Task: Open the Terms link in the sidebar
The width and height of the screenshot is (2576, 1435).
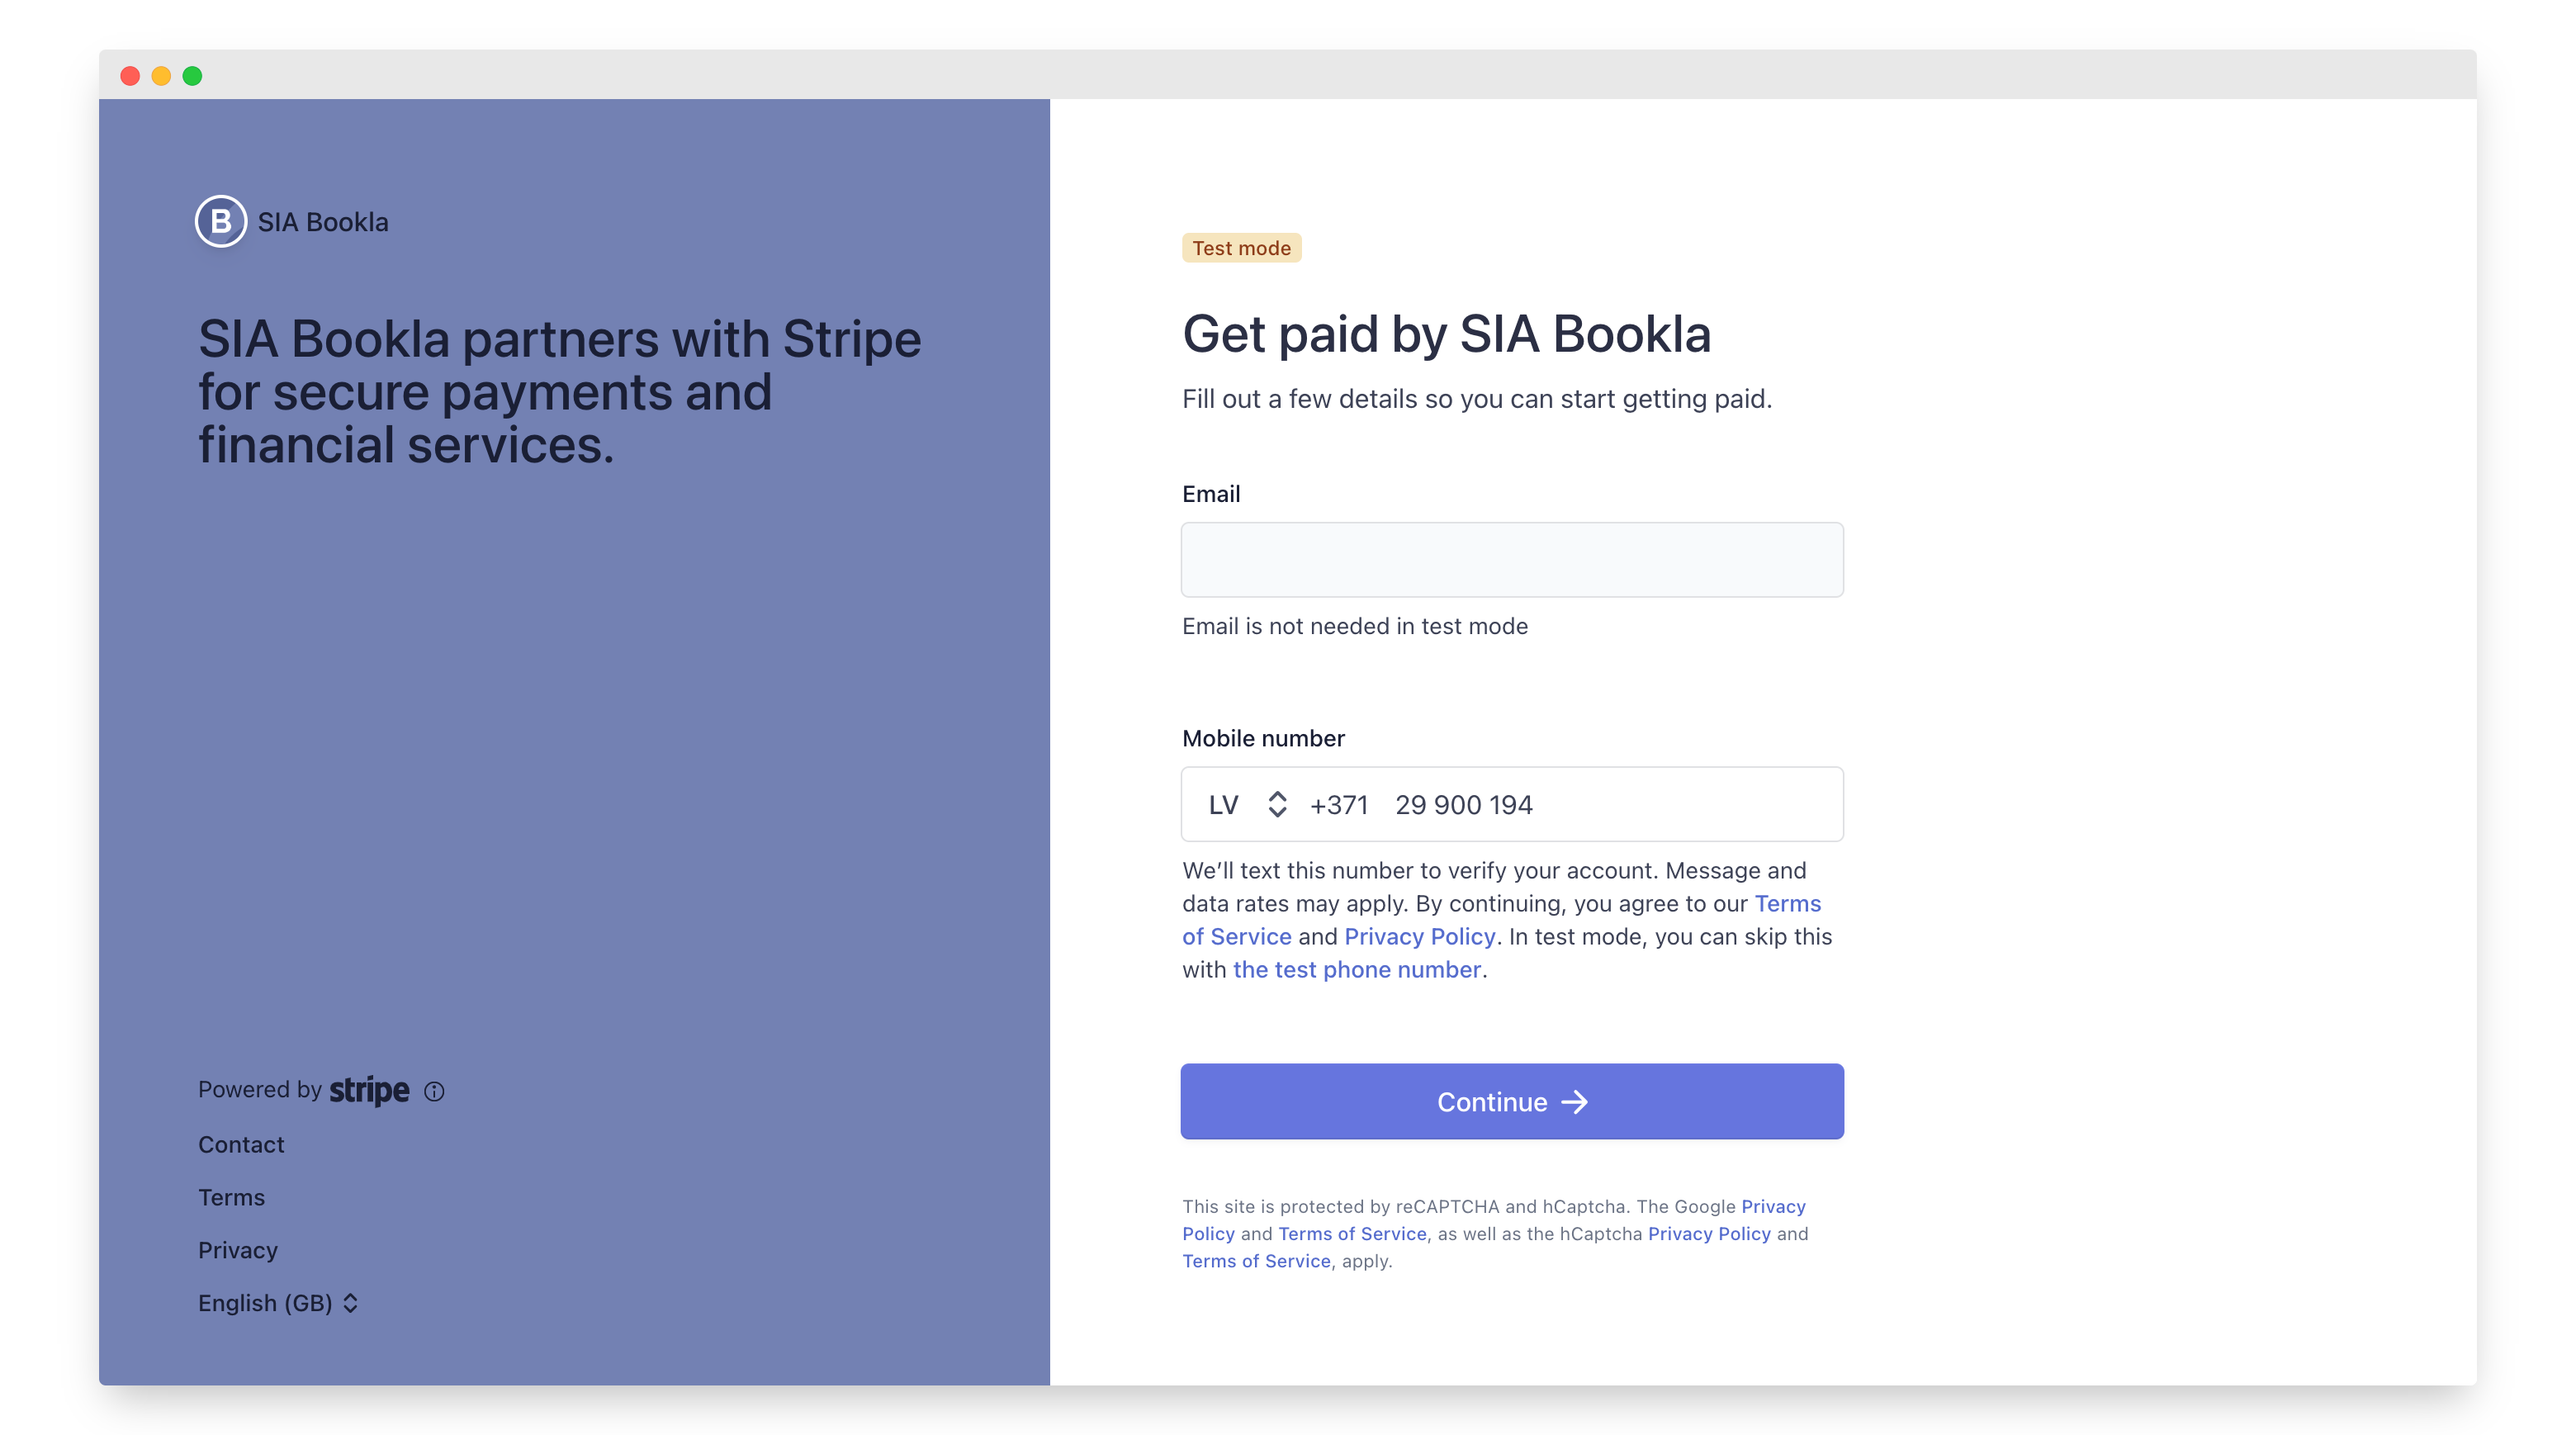Action: point(231,1197)
